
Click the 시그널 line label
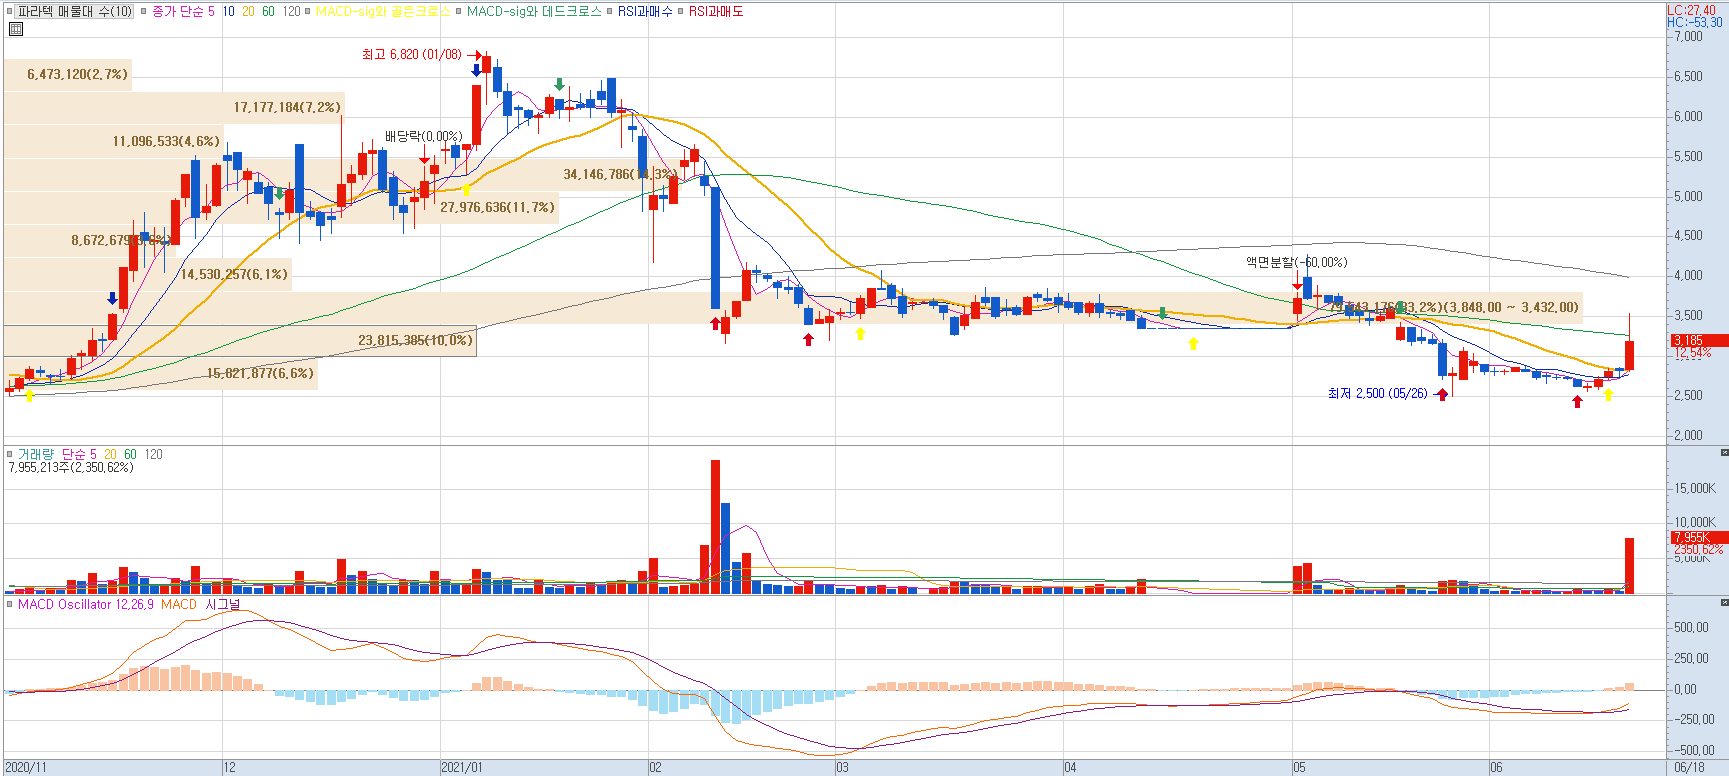click(x=223, y=604)
